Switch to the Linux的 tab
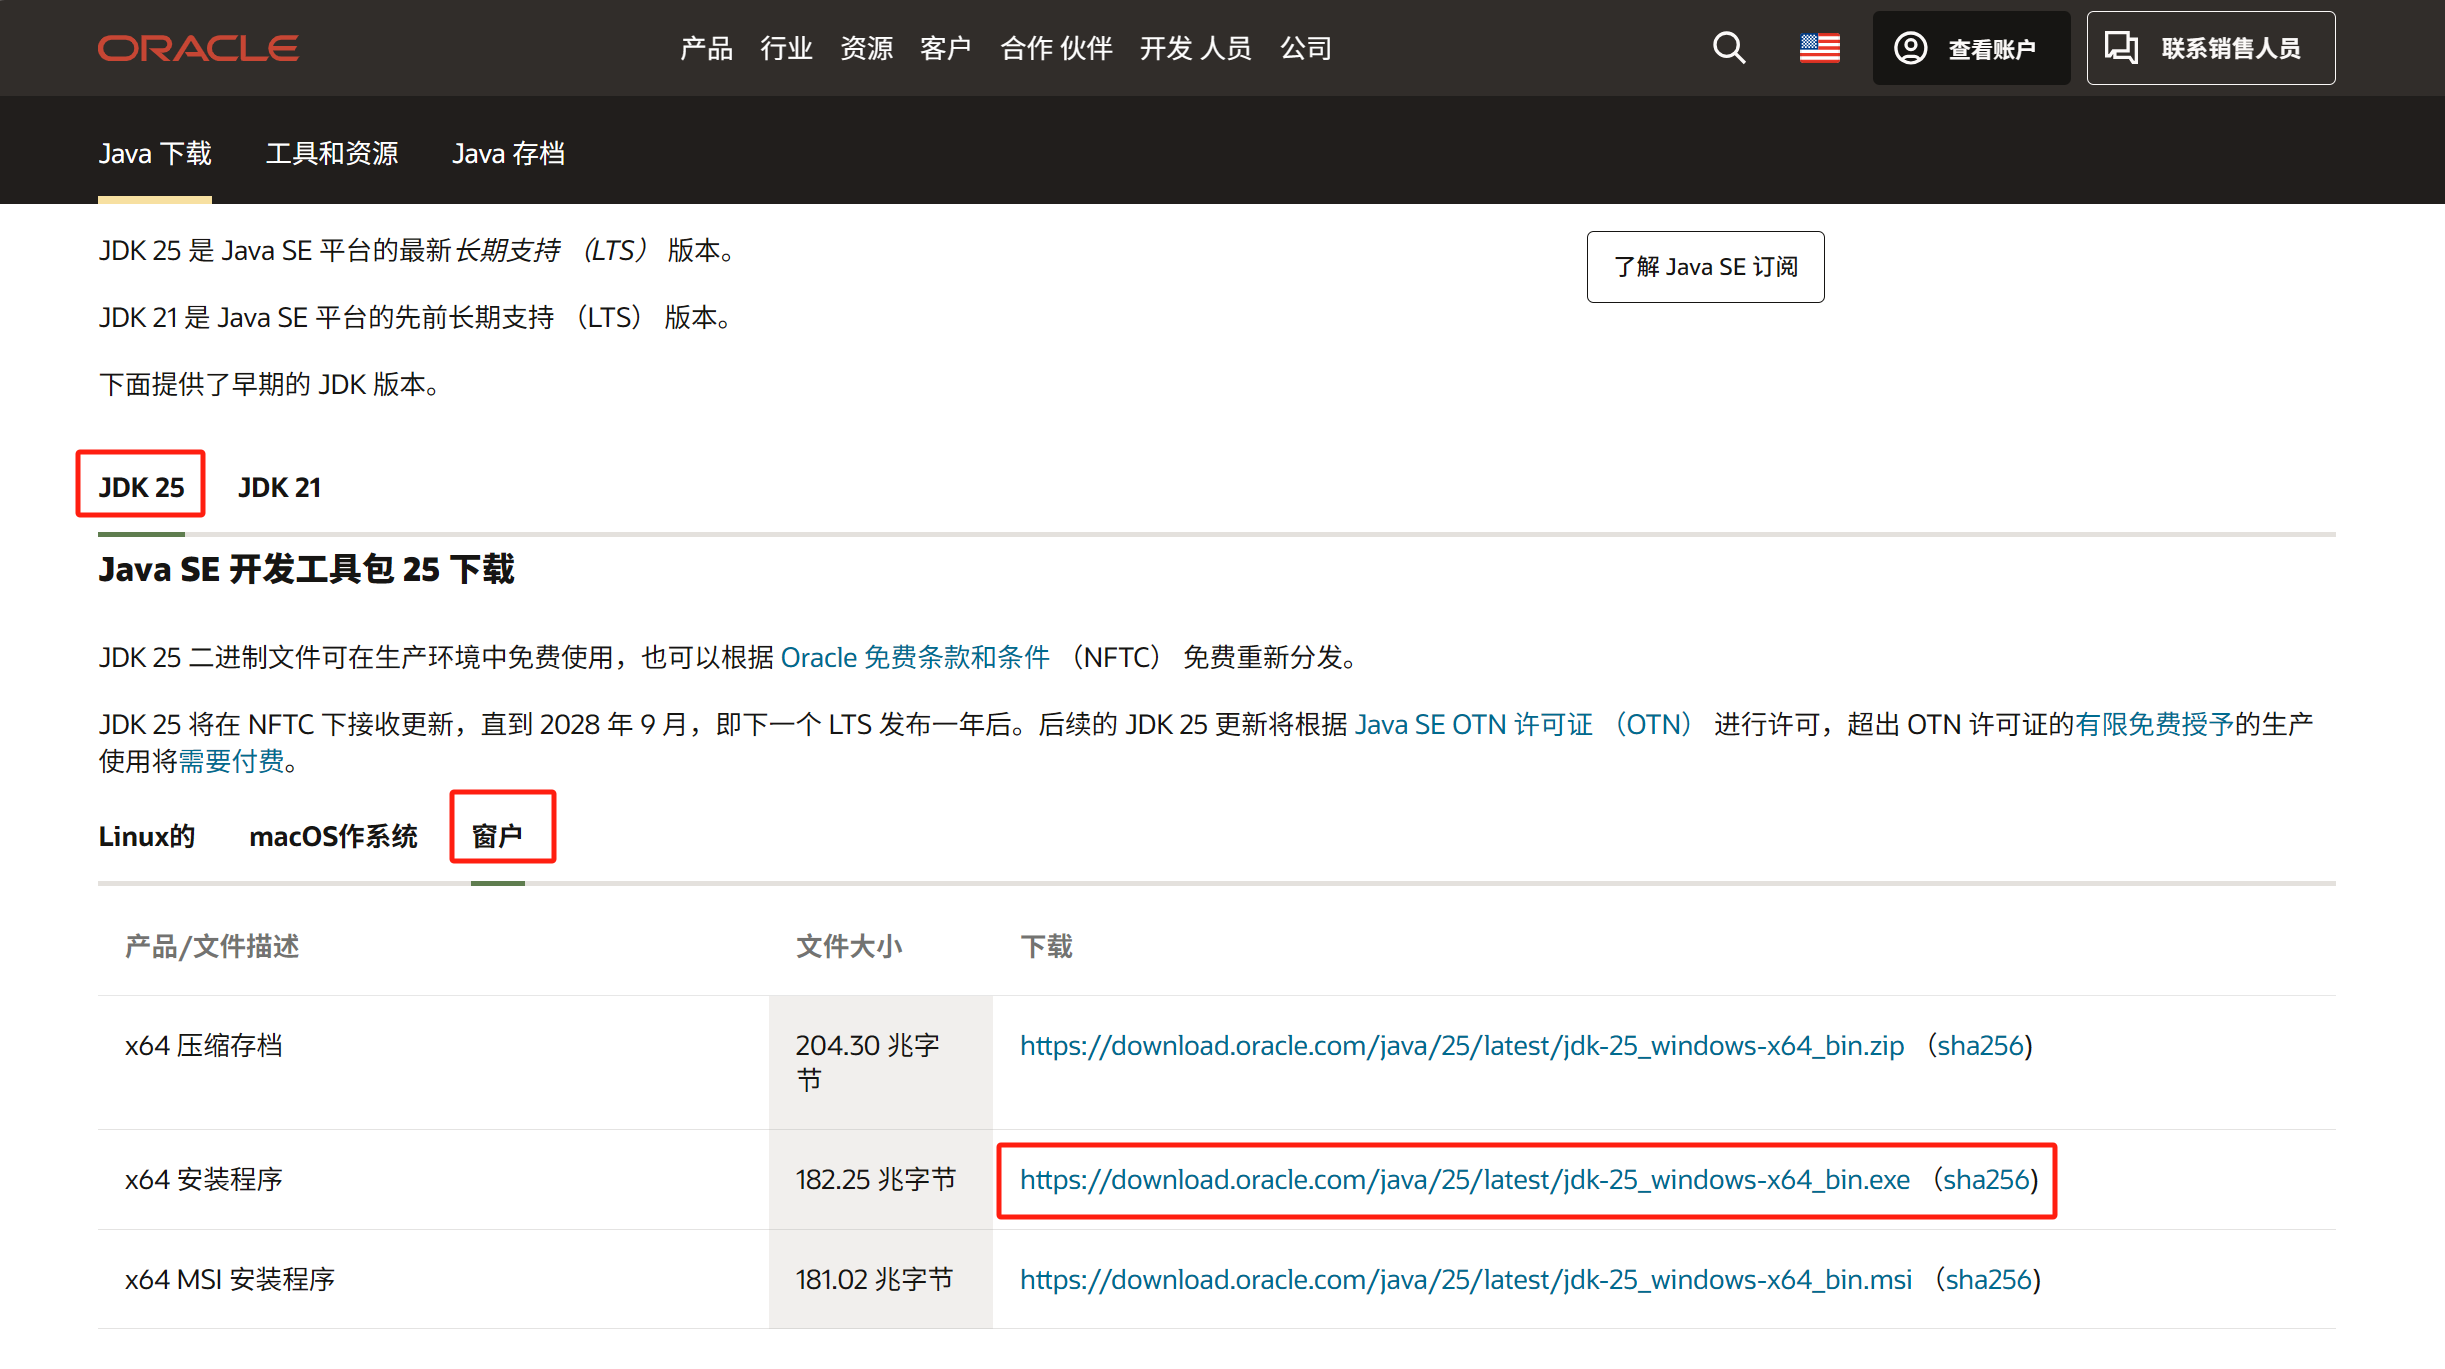 (x=146, y=836)
